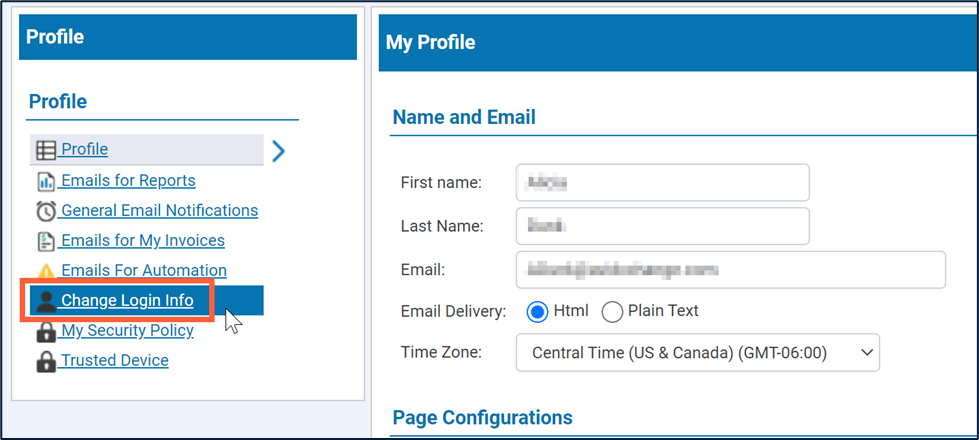
Task: Click the table icon beside Profile link
Action: [46, 150]
